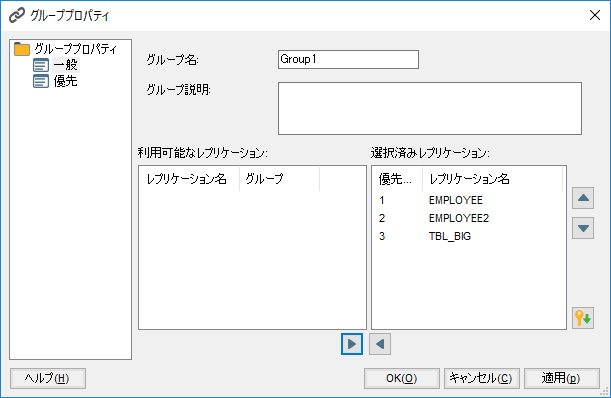
Task: Click the 一般 page icon in the tree
Action: pos(41,65)
